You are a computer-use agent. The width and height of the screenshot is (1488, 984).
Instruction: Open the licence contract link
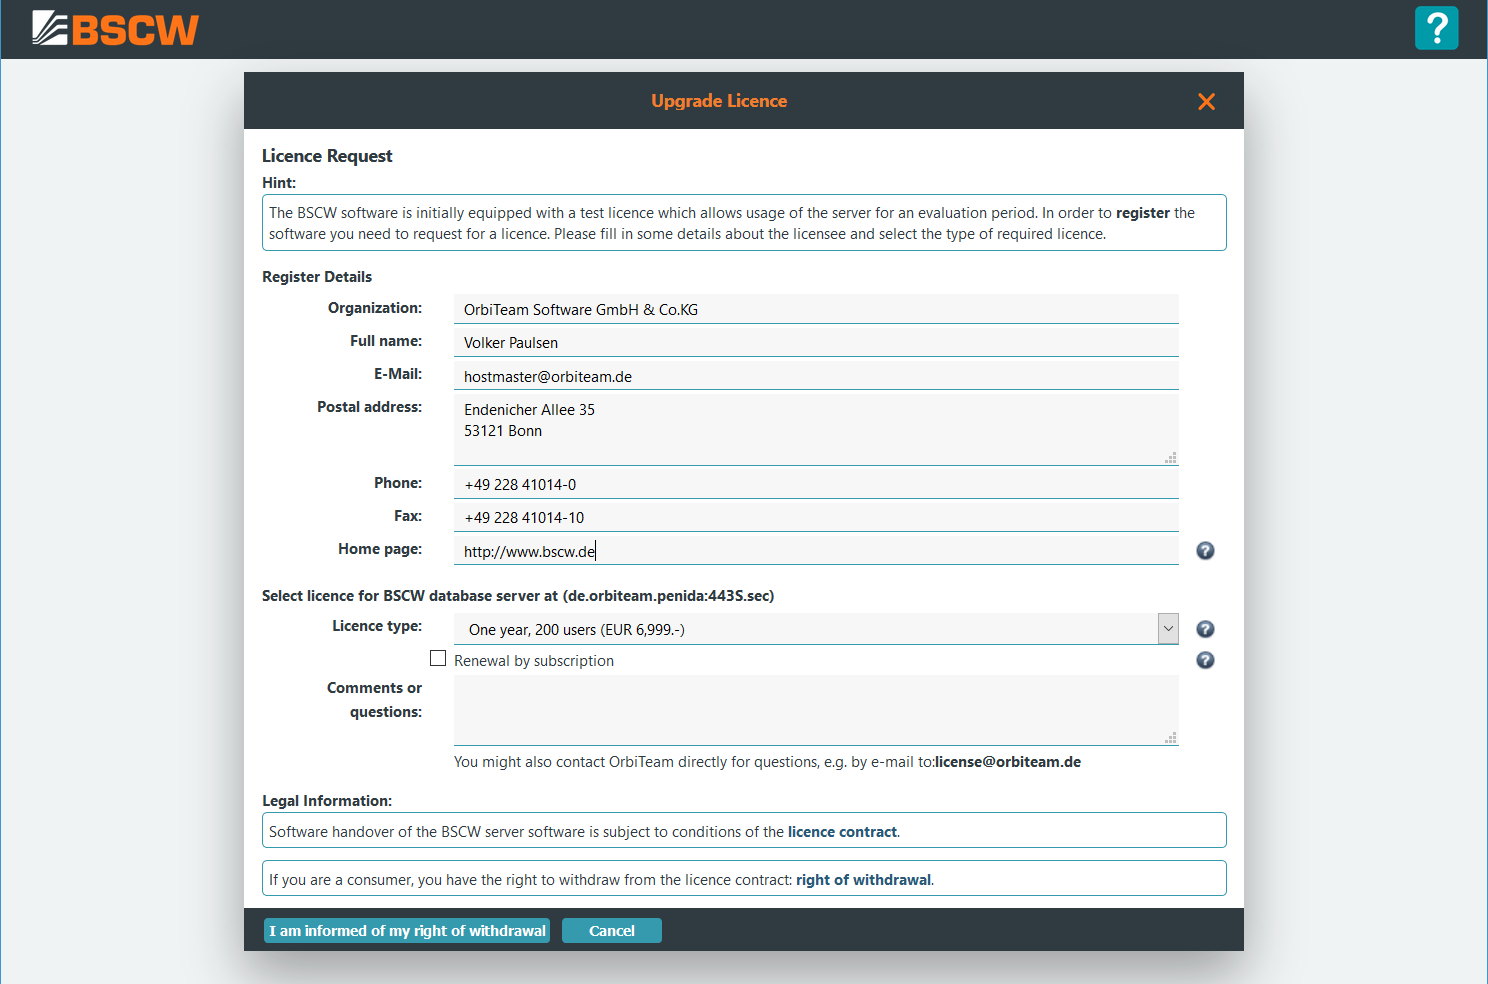coord(842,832)
